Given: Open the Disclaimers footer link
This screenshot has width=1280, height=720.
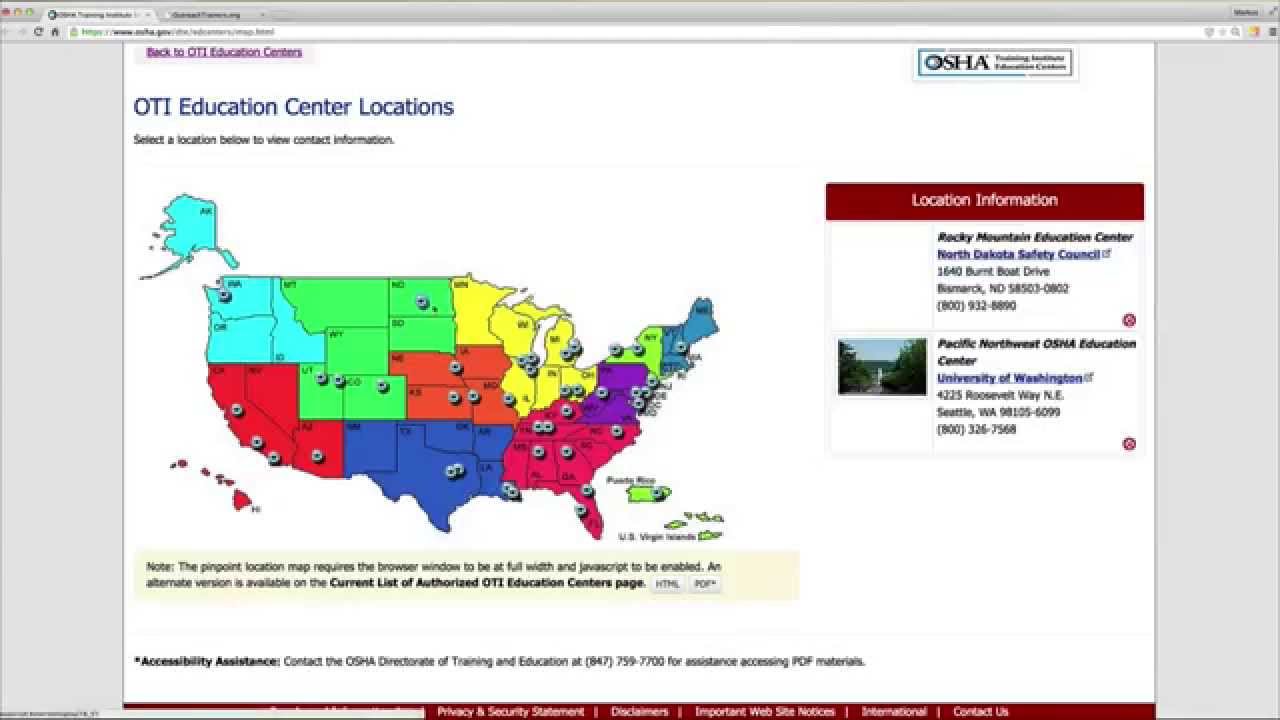Looking at the screenshot, I should 639,712.
